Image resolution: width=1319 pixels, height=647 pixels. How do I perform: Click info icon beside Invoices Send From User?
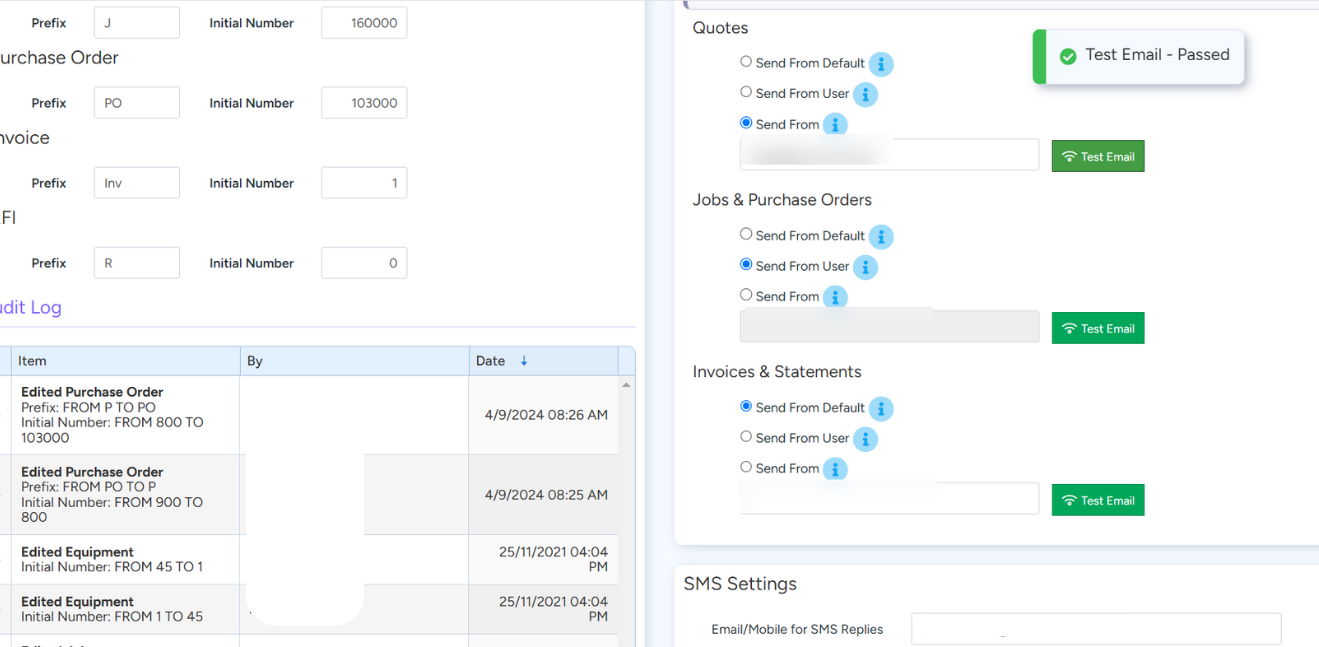point(865,439)
